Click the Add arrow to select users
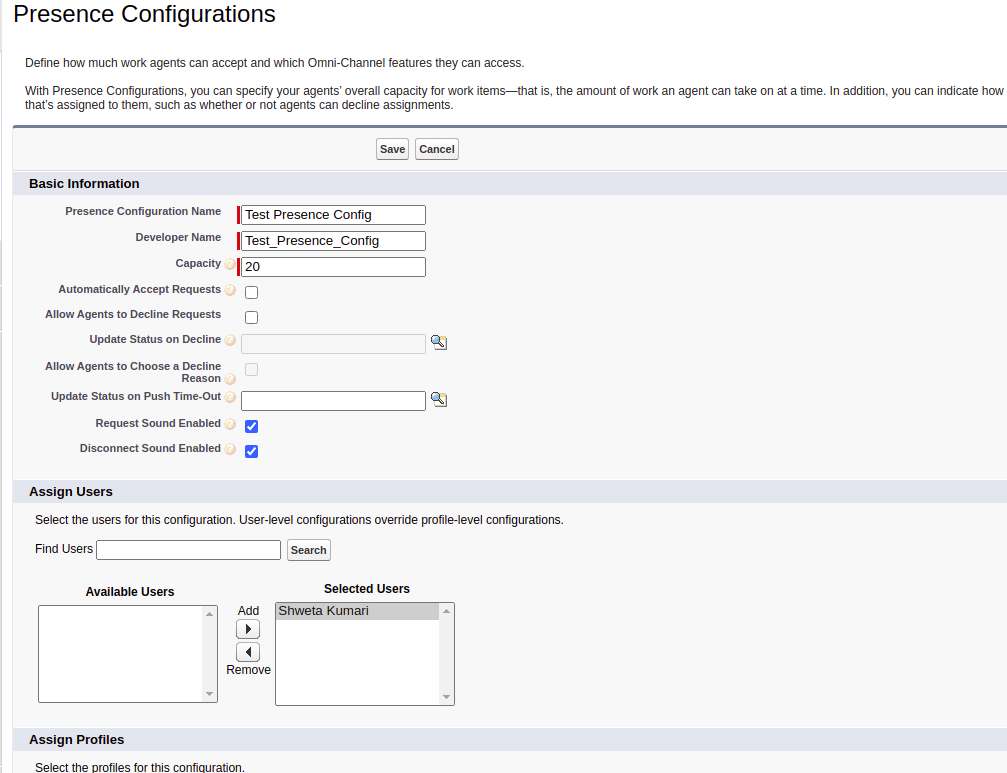Viewport: 1007px width, 773px height. pos(247,629)
